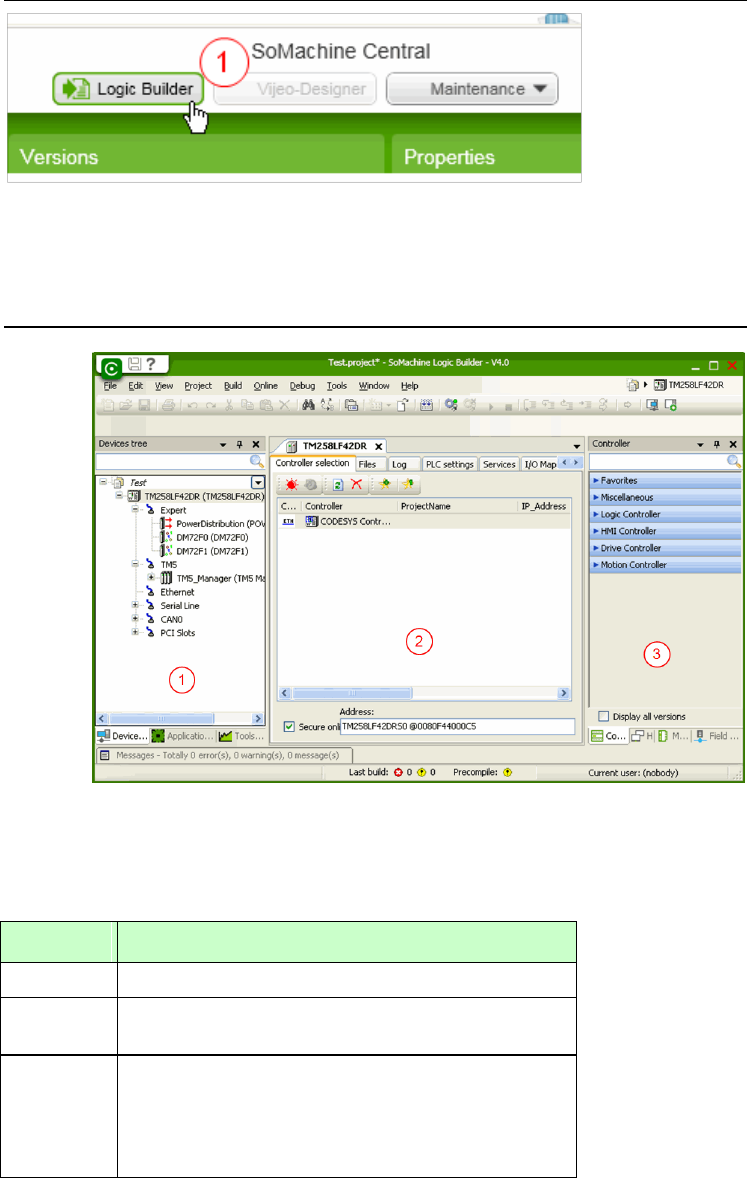Screen dimensions: 747x1178
Task: Close the TM258LF42DR editor tab
Action: [379, 446]
